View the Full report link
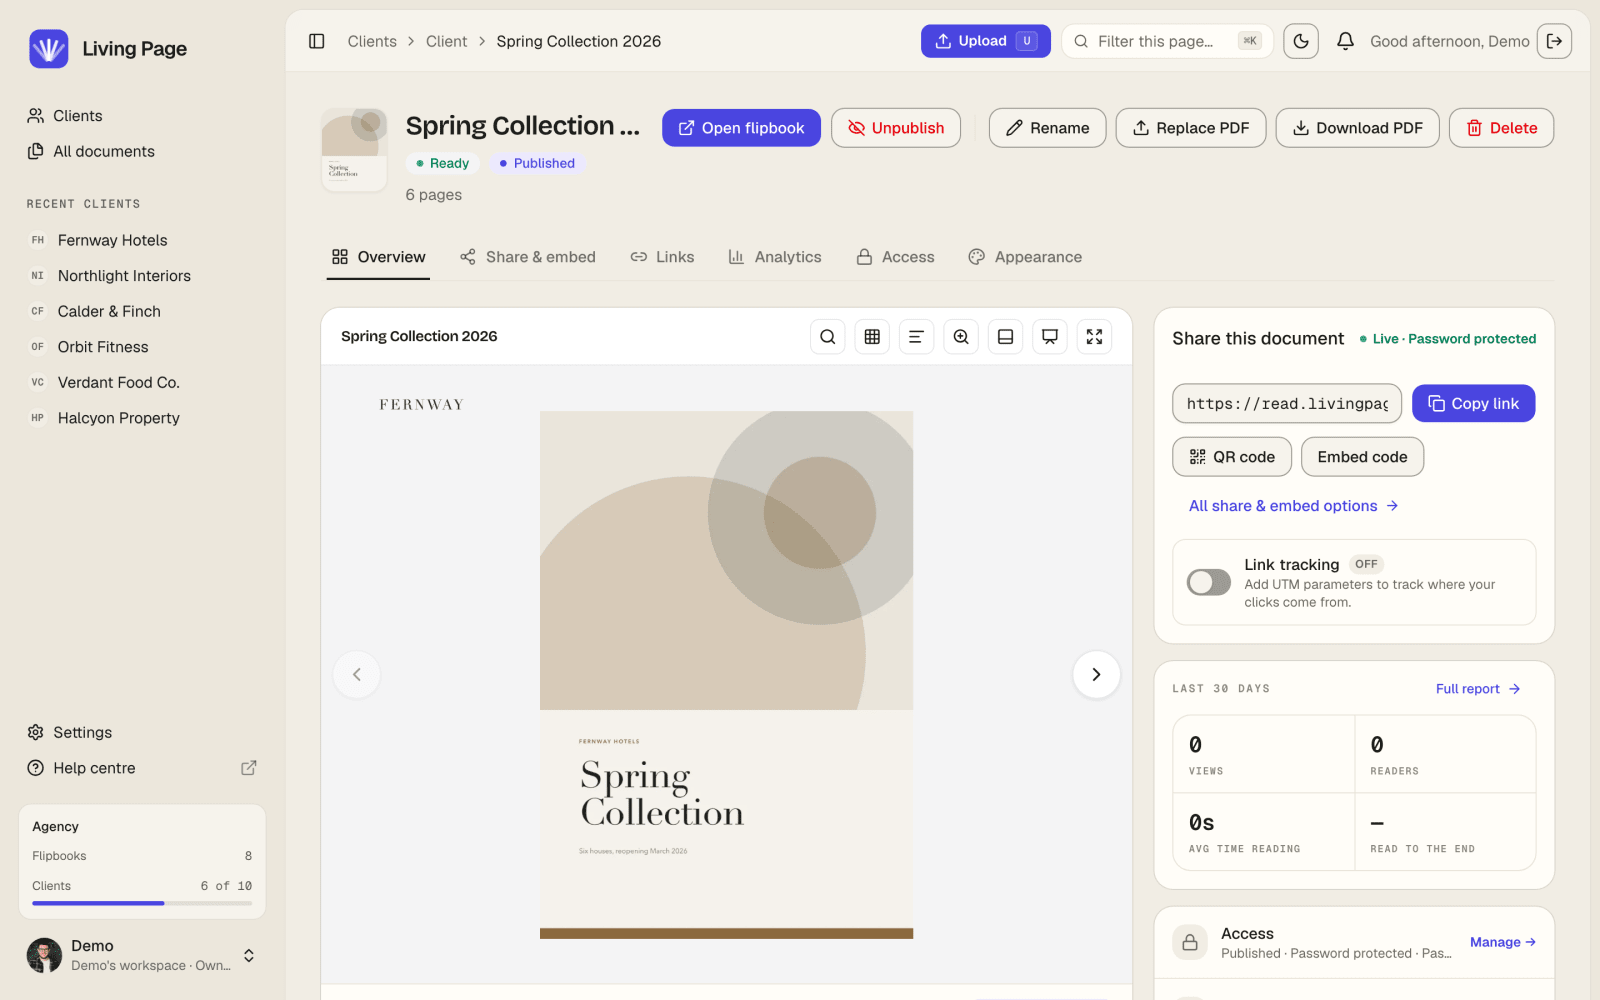Image resolution: width=1600 pixels, height=1000 pixels. point(1478,689)
